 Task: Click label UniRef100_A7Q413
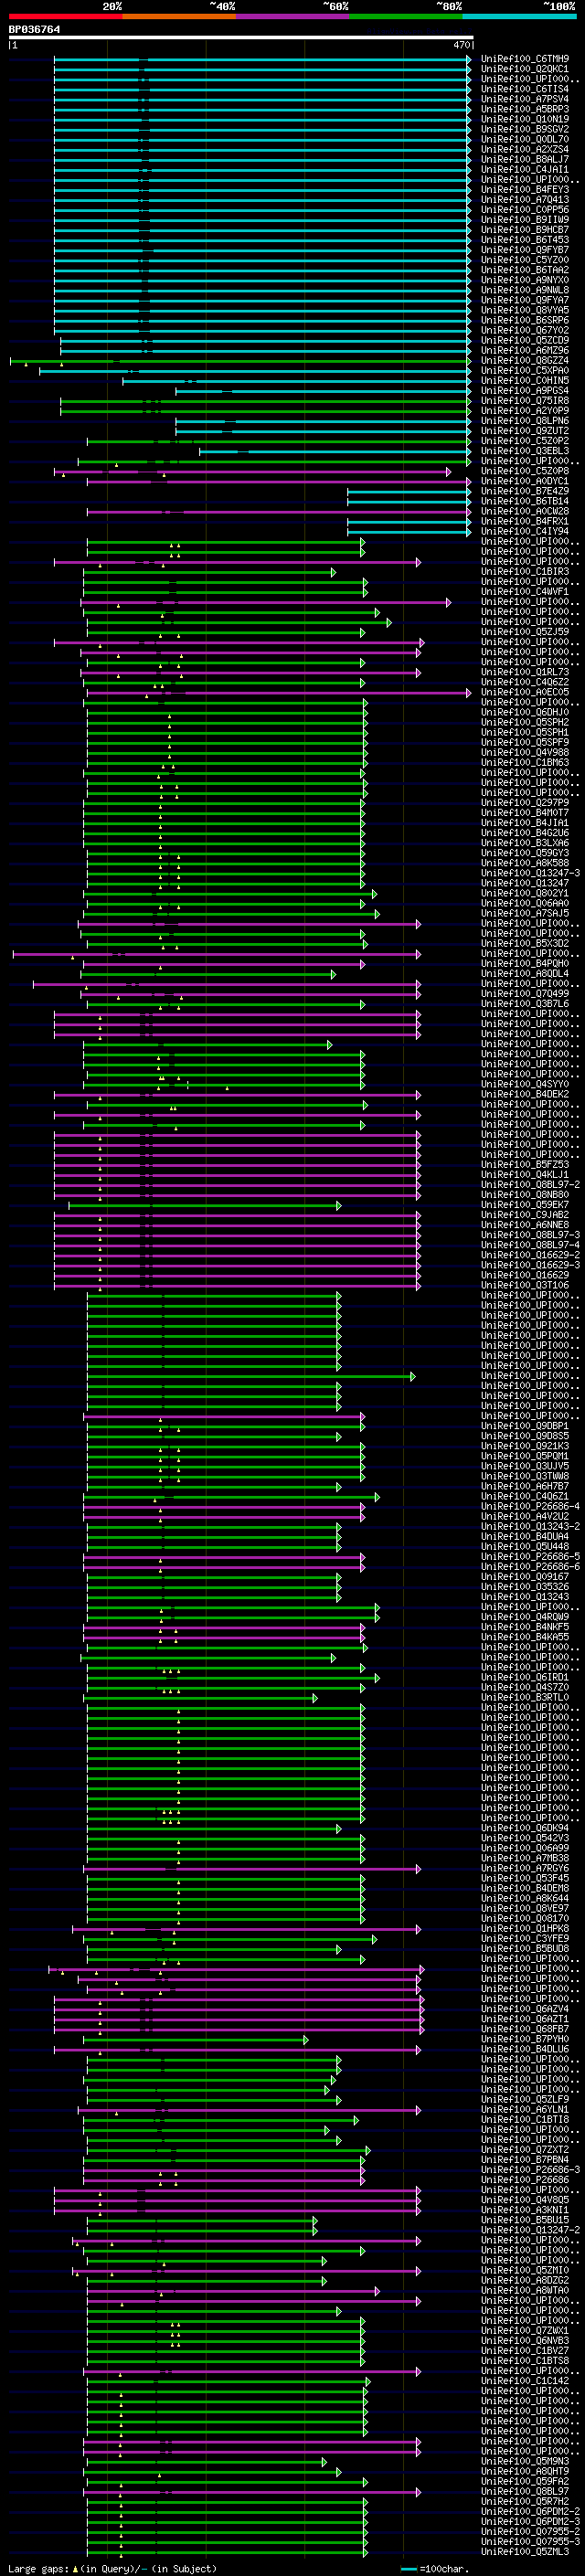coord(525,200)
